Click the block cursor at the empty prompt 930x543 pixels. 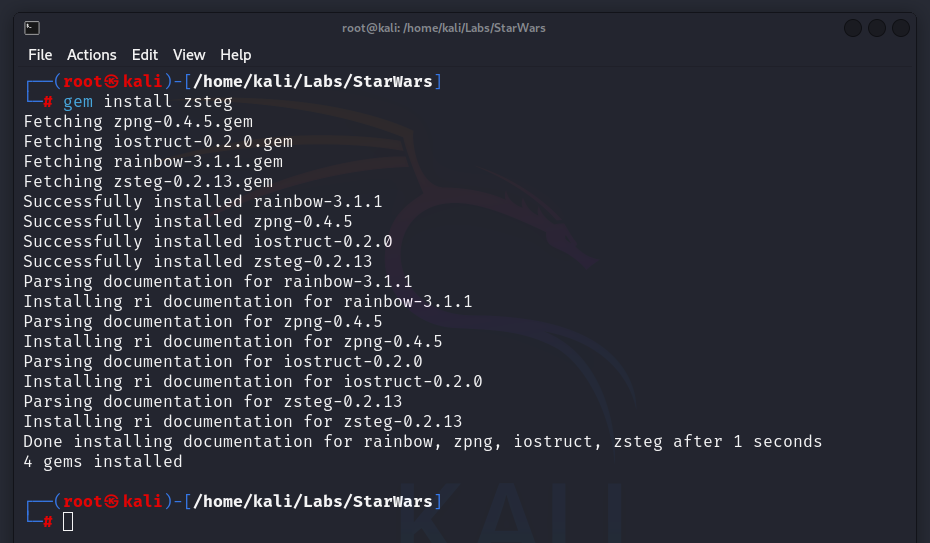[68, 521]
